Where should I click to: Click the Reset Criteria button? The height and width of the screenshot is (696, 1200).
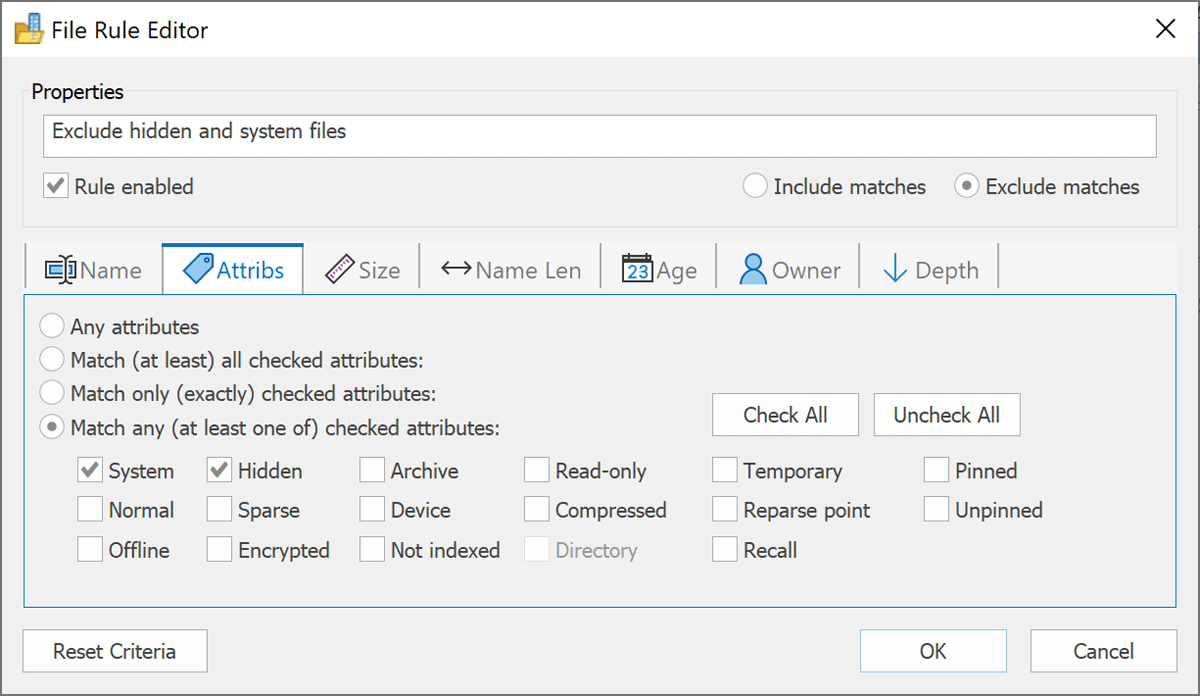pyautogui.click(x=114, y=651)
